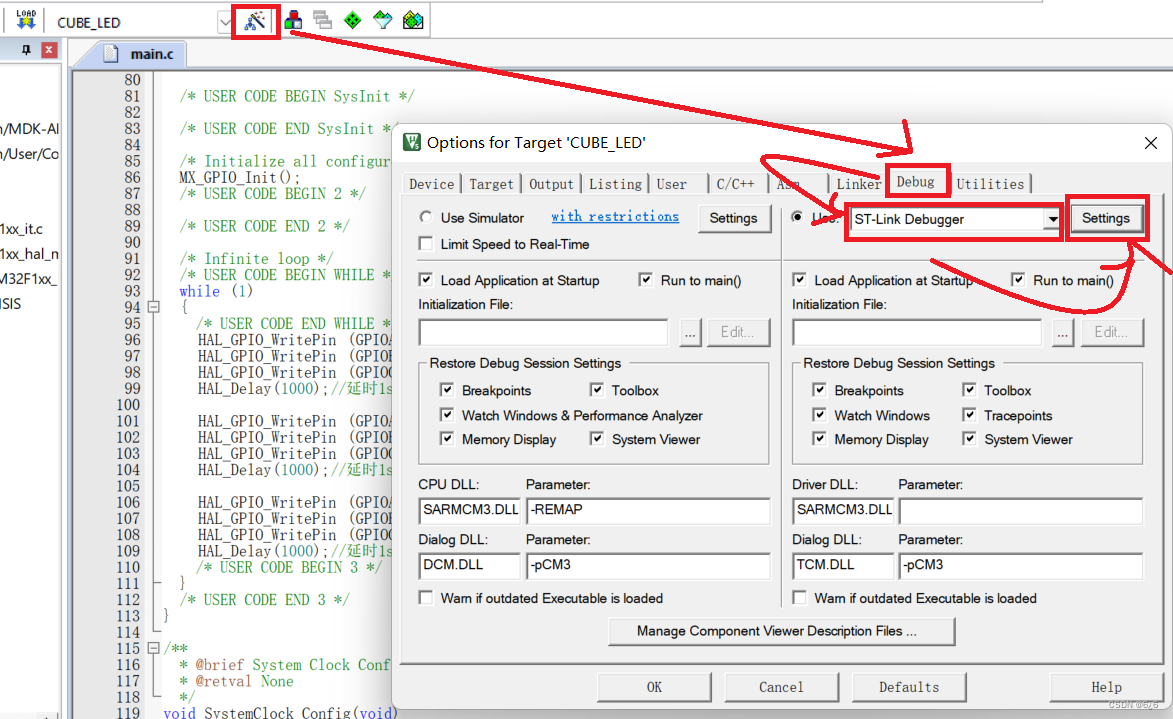The image size is (1173, 719).
Task: Collapse the comment block fold at line 115
Action: 153,648
